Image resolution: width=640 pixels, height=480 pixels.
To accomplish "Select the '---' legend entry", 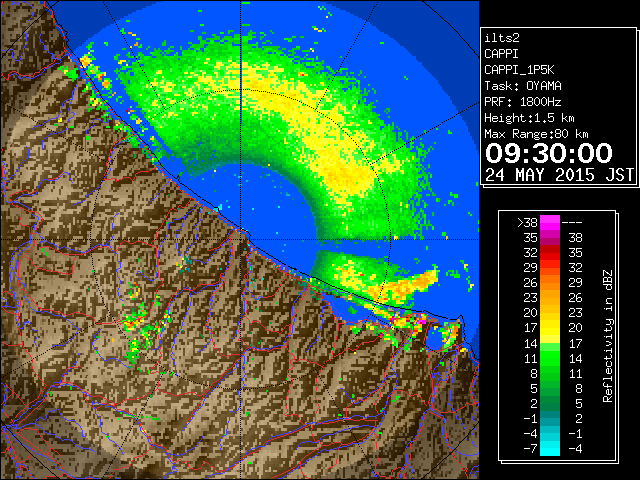I will pyautogui.click(x=572, y=223).
